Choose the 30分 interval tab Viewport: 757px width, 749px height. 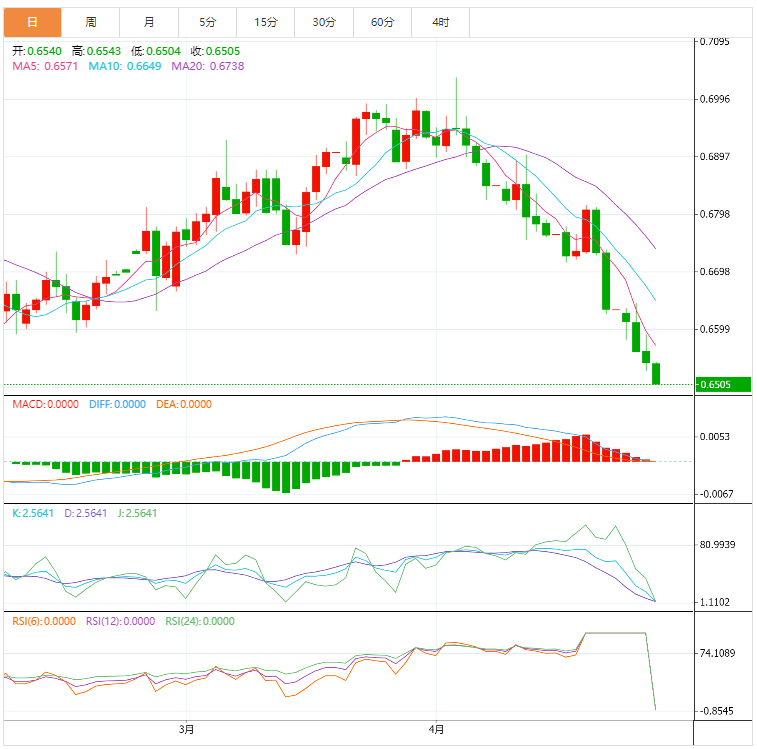tap(324, 21)
